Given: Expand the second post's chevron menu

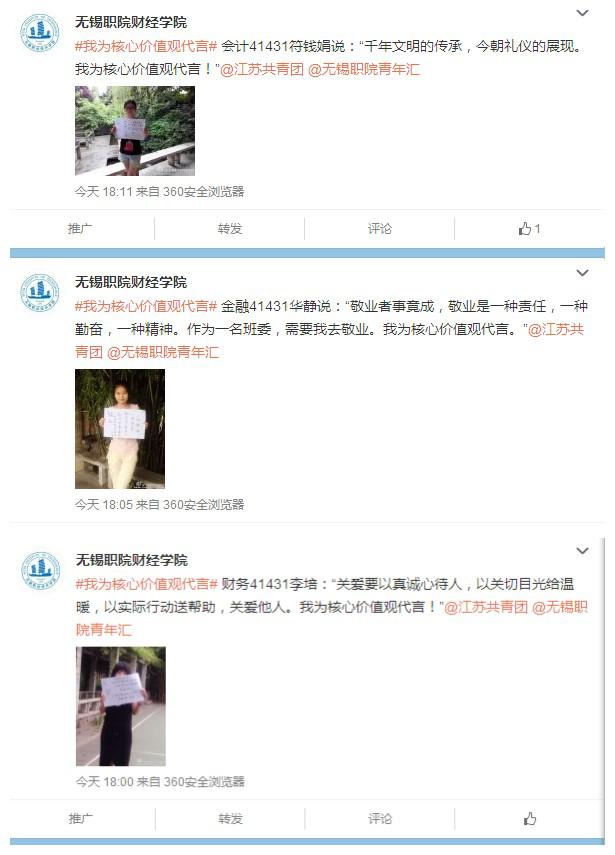Looking at the screenshot, I should pyautogui.click(x=582, y=273).
